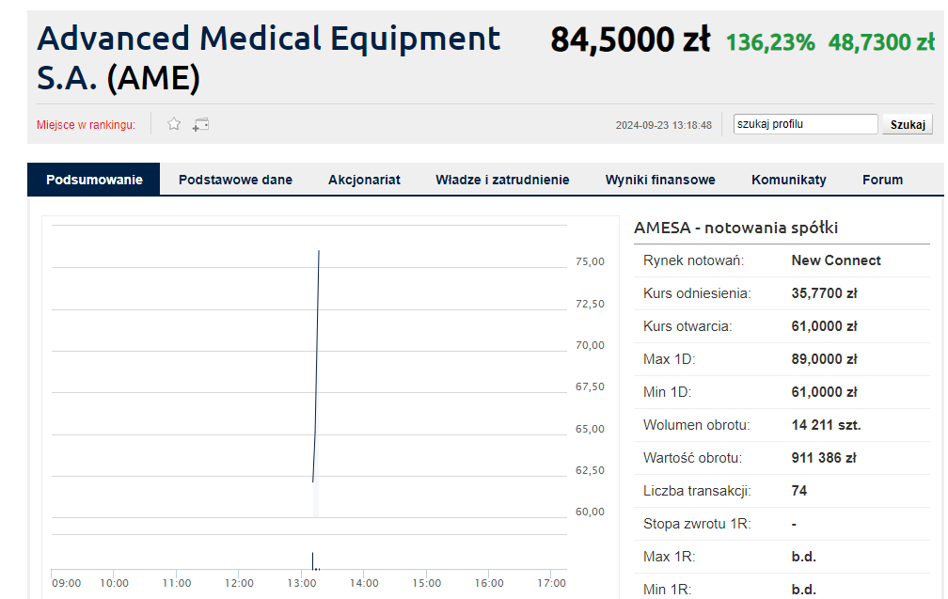
Task: Click Min 1D value 61,0000 zł
Action: click(825, 392)
